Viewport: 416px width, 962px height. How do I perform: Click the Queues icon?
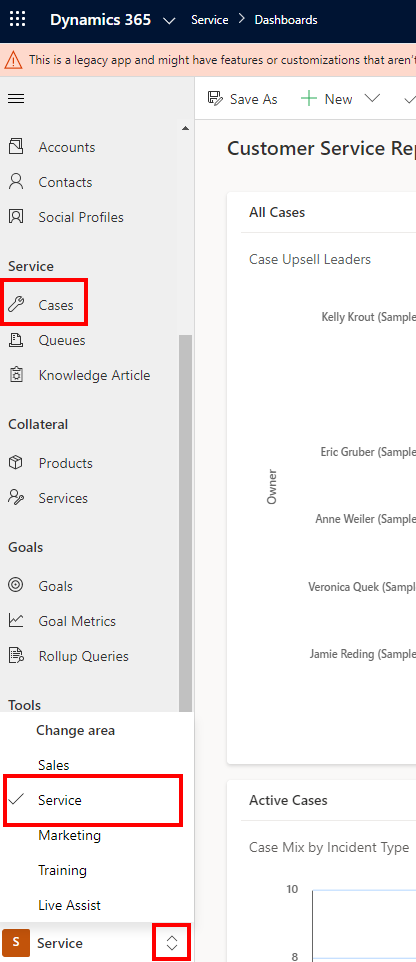(16, 339)
